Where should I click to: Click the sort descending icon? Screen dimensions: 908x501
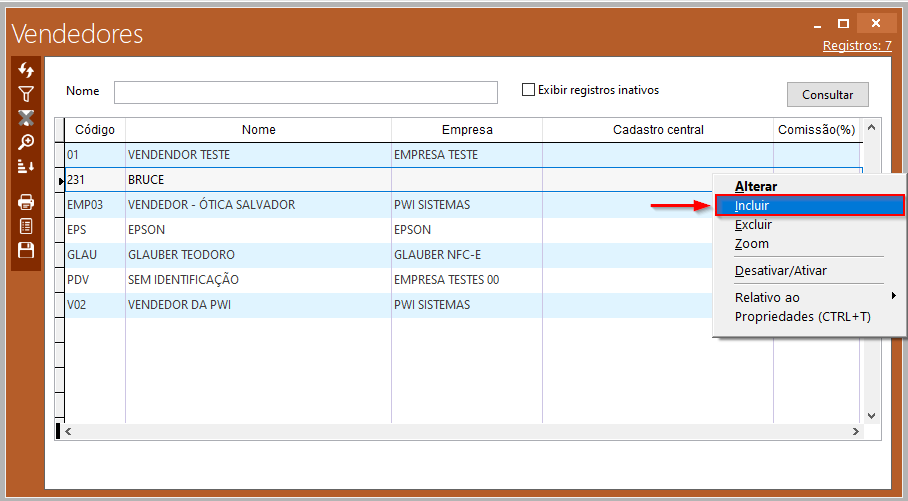click(26, 166)
